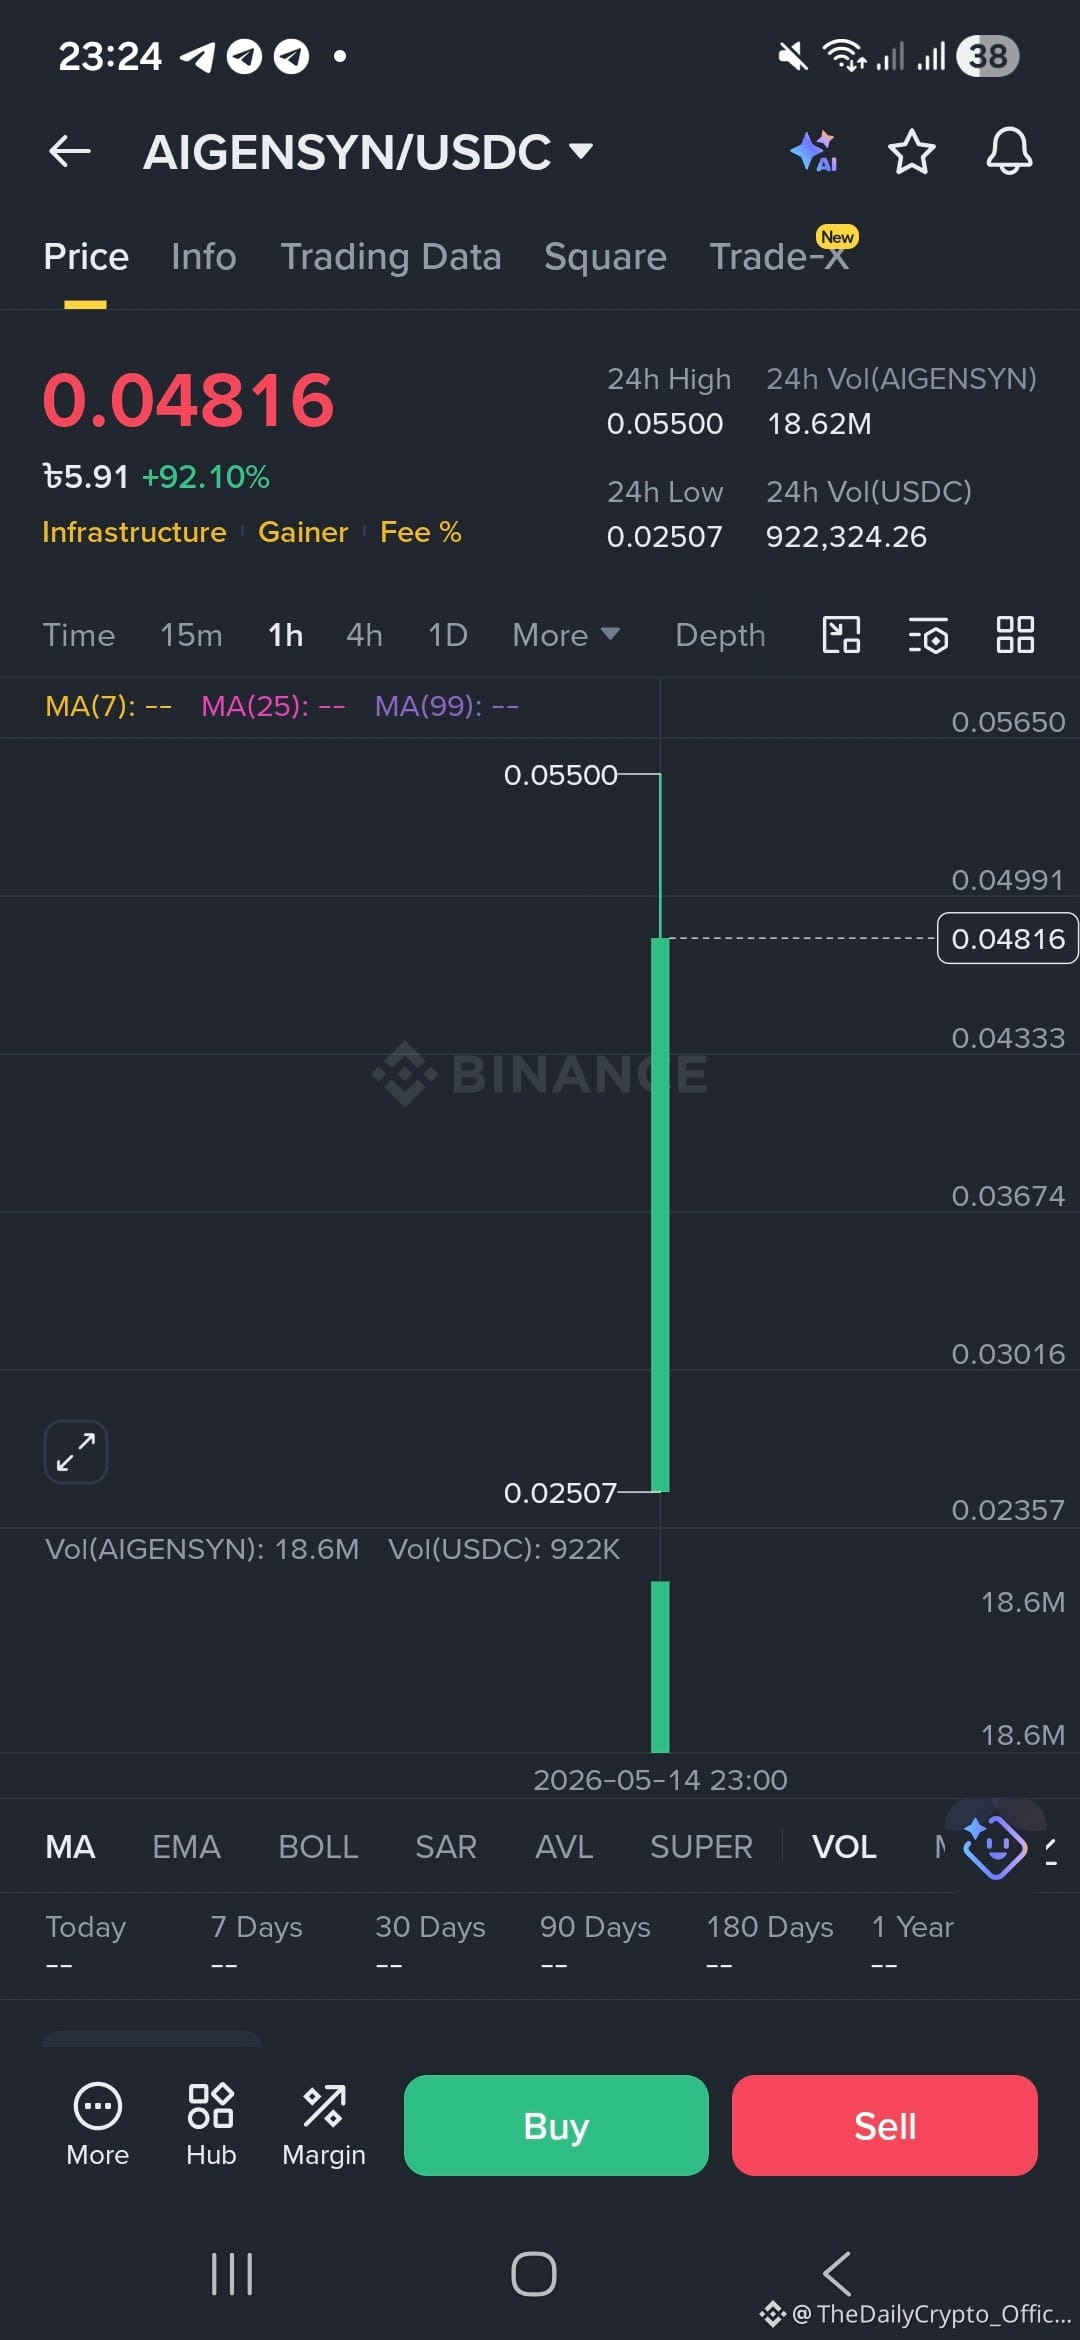Tap the red Sell button
This screenshot has height=2340, width=1080.
click(885, 2125)
